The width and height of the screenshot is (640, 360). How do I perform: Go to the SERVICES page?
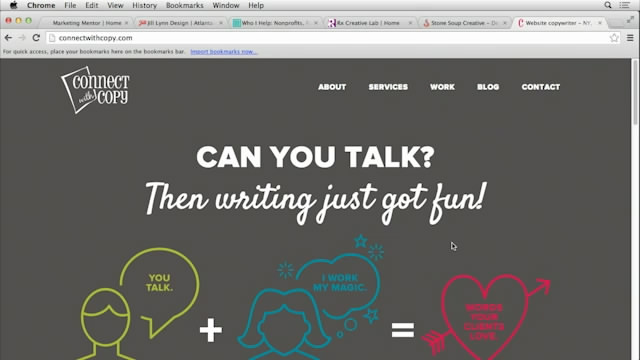point(388,87)
